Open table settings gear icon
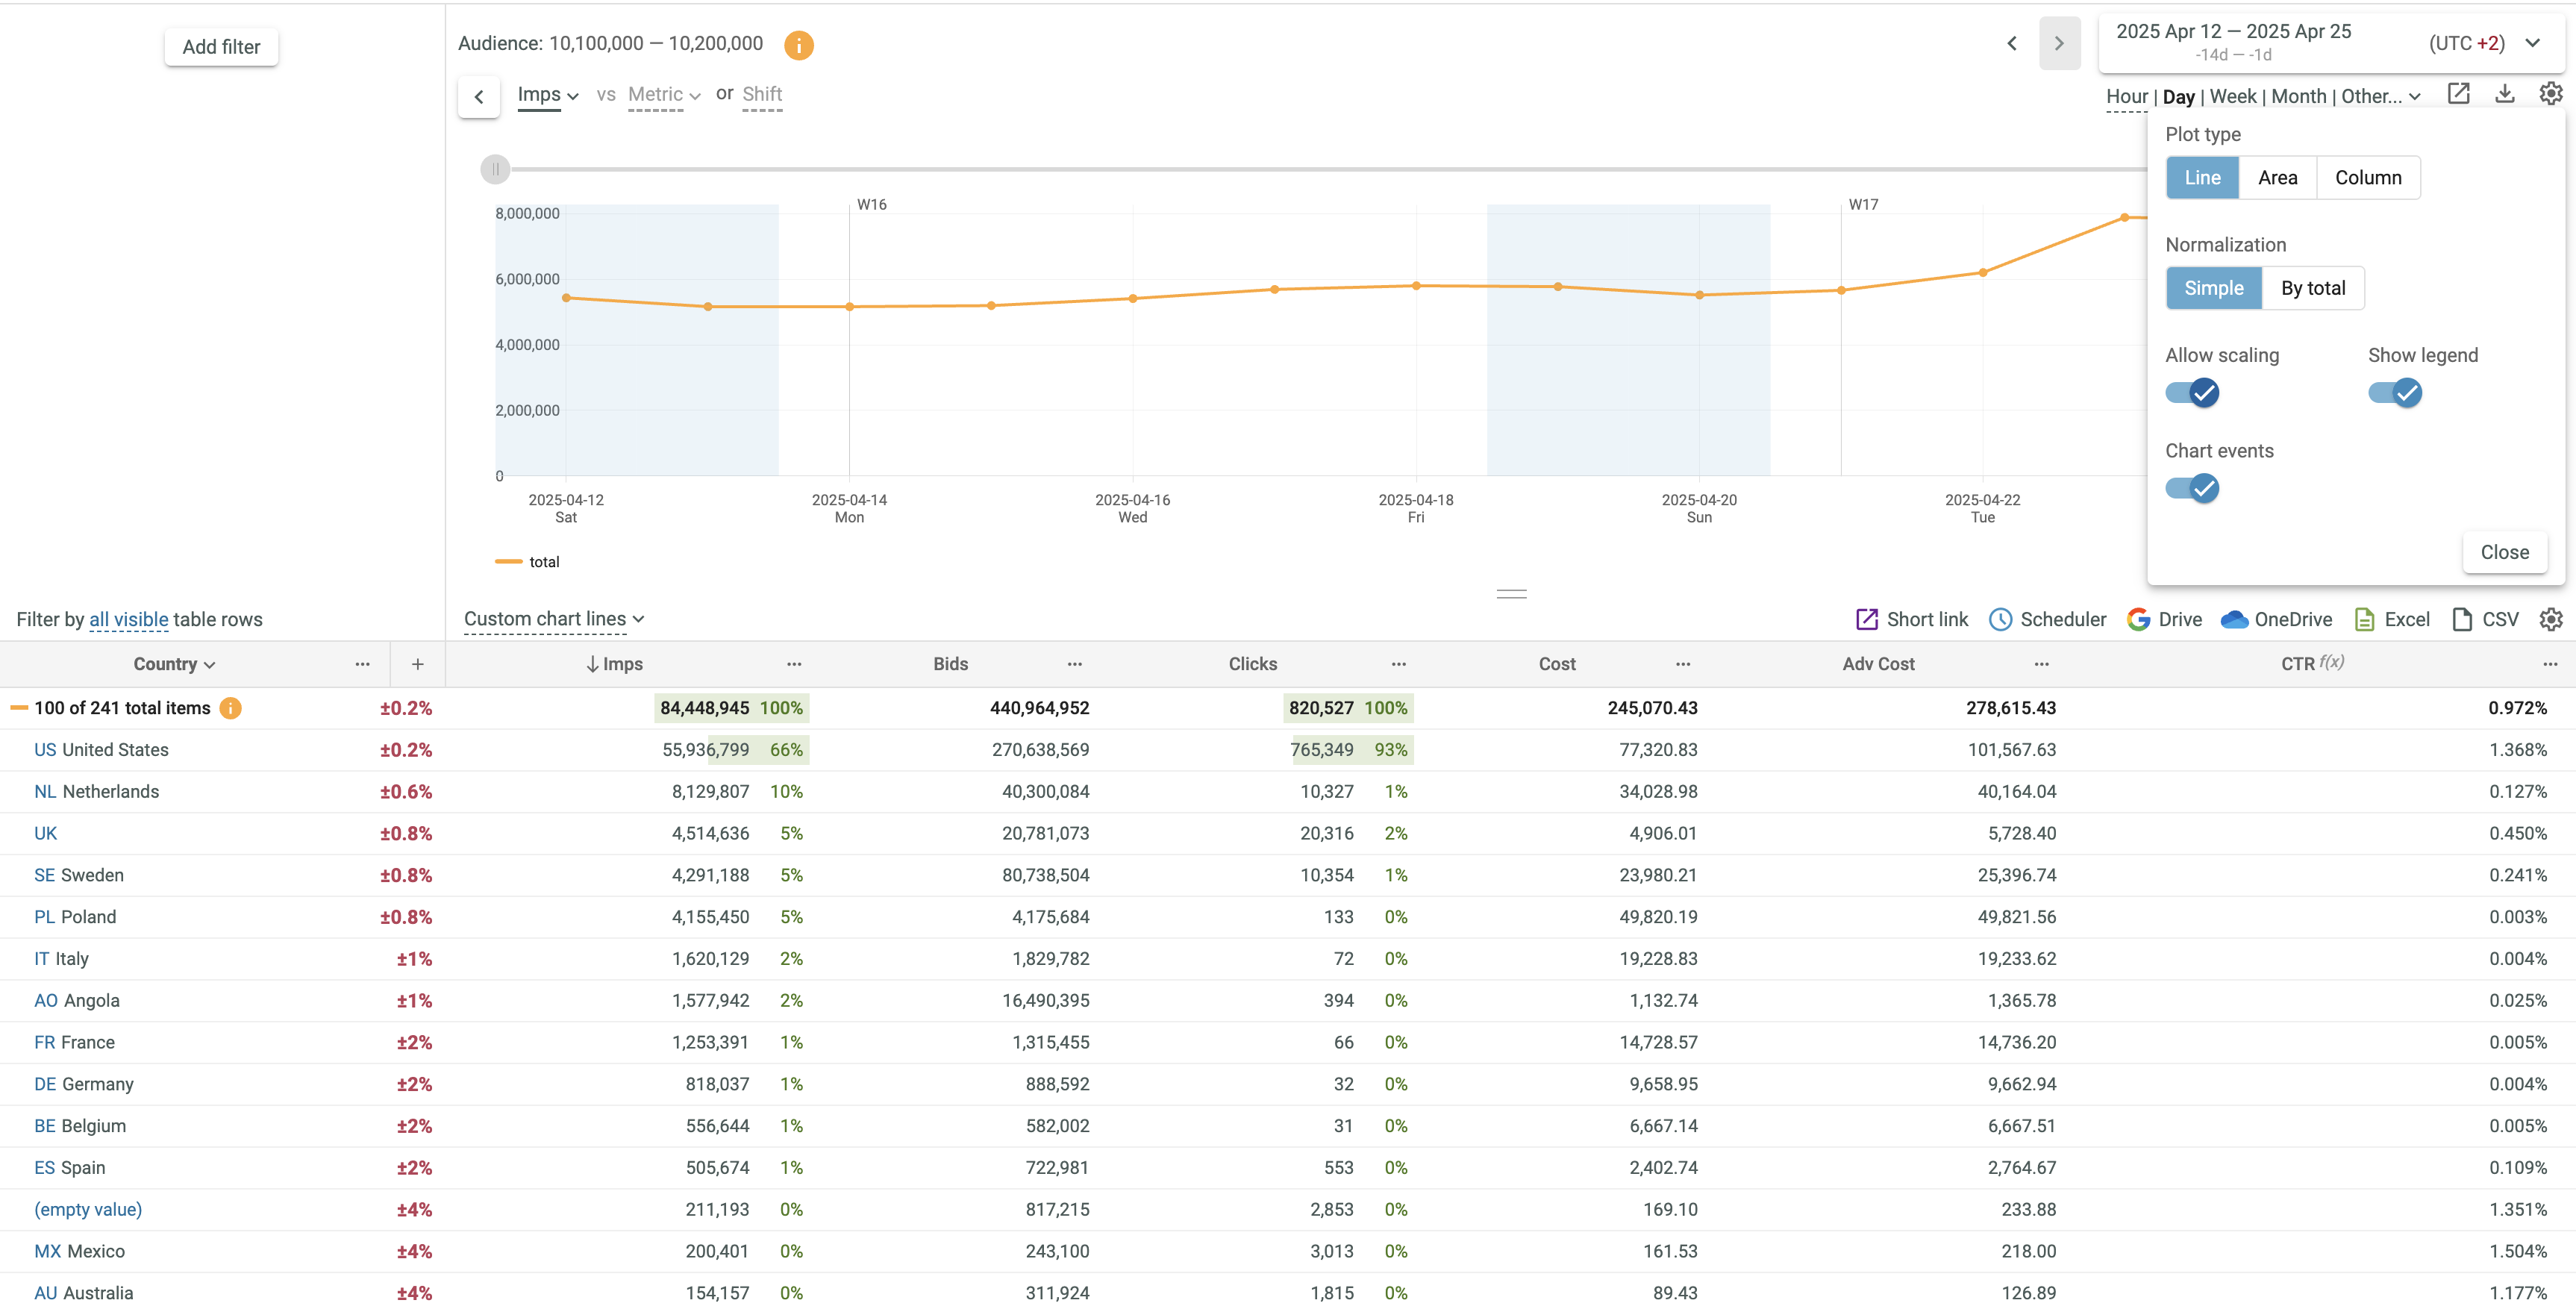The image size is (2576, 1309). pos(2550,620)
